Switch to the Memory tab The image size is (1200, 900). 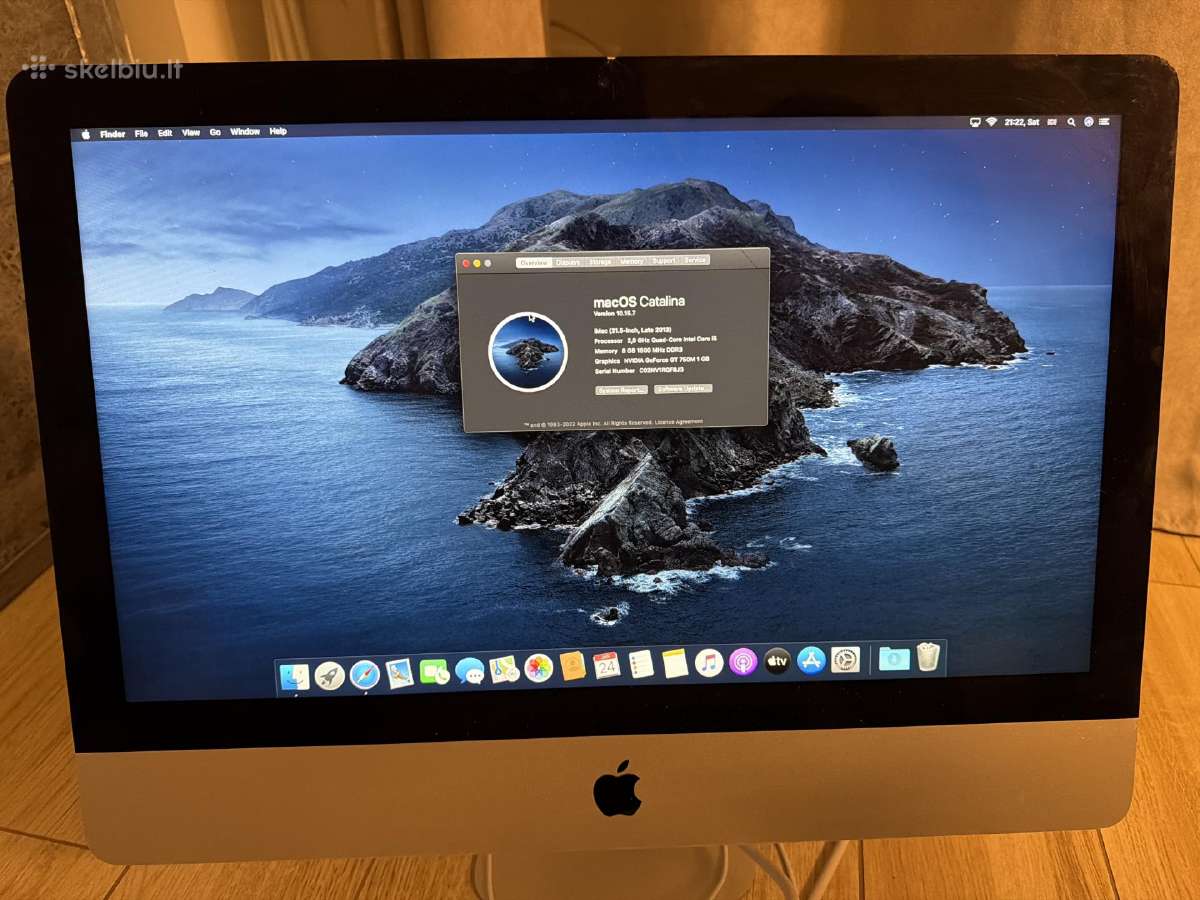click(x=632, y=261)
